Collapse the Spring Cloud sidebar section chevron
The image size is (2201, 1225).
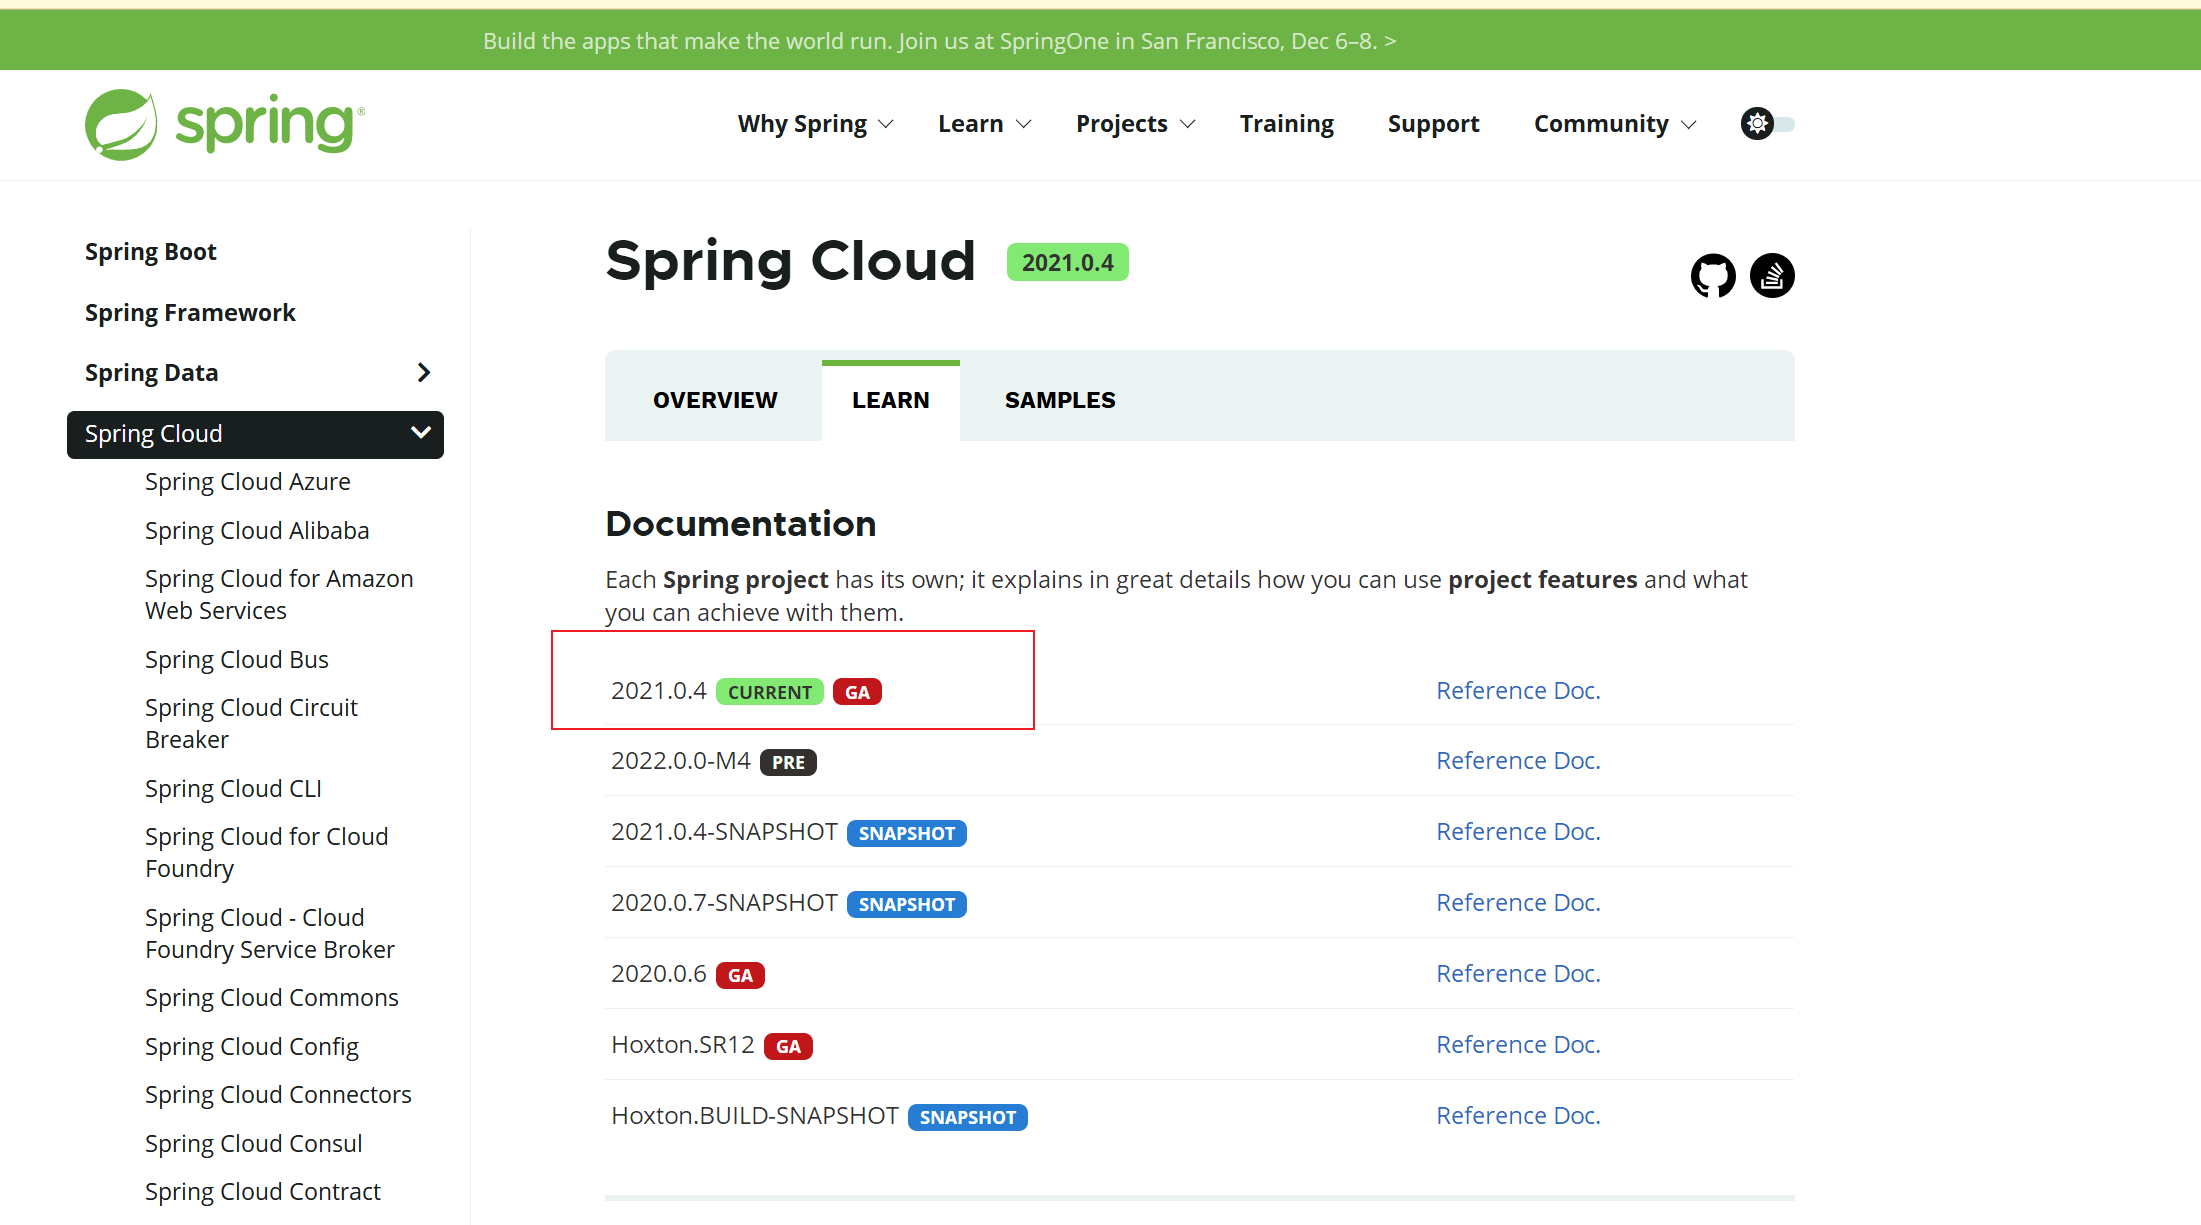coord(421,433)
